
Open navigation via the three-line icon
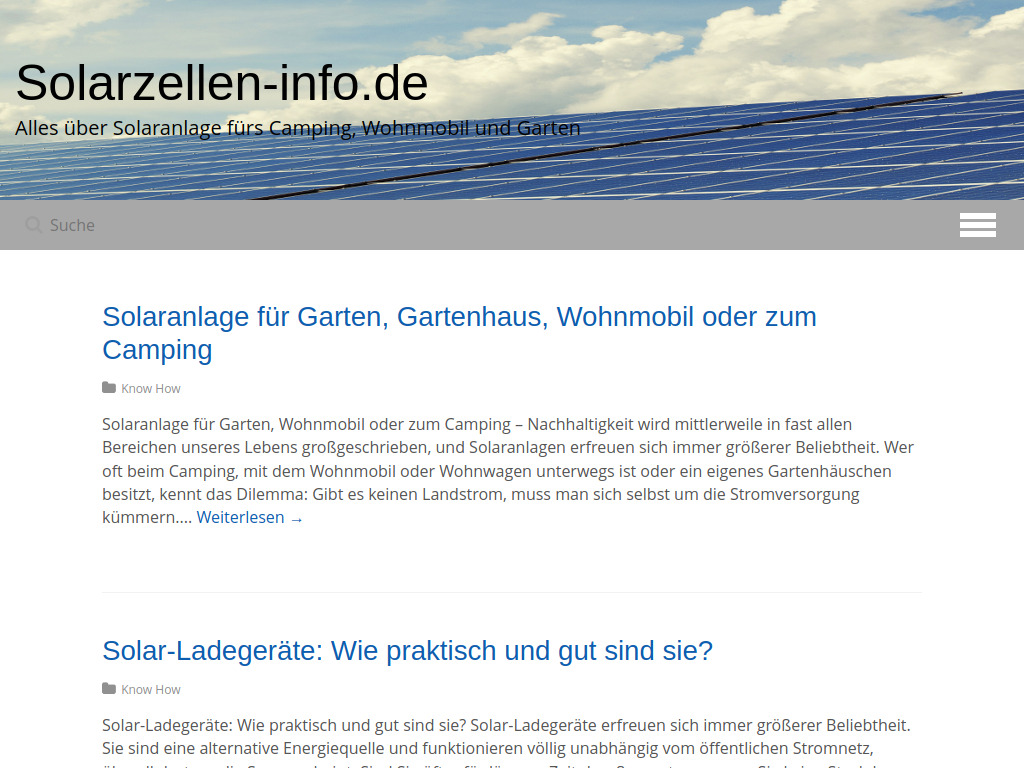[977, 224]
